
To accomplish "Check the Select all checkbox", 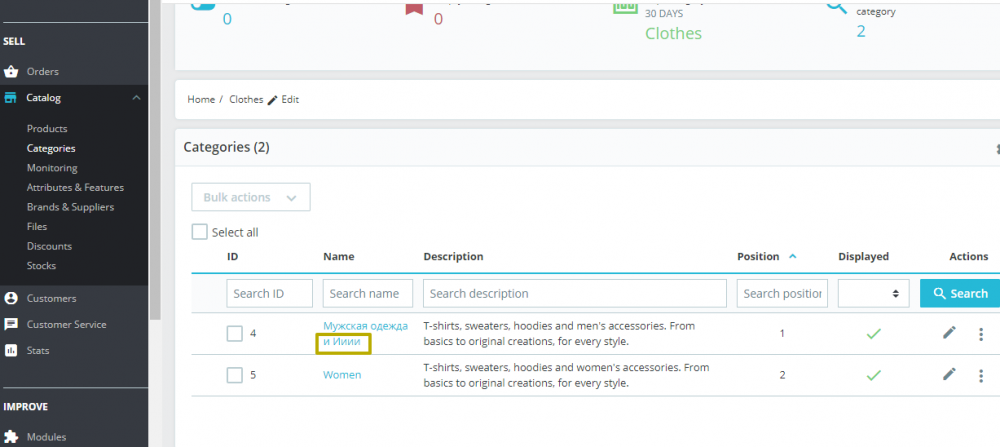I will click(200, 232).
